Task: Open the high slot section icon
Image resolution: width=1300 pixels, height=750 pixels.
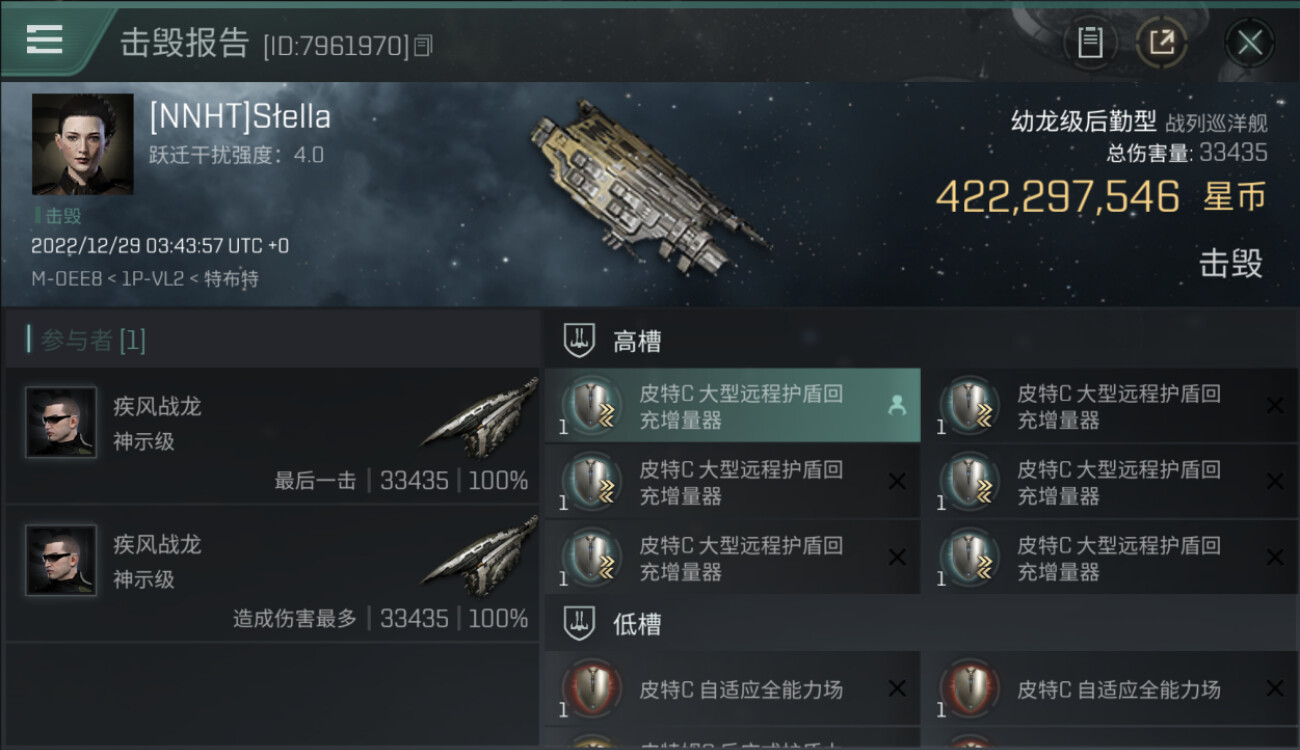Action: pyautogui.click(x=579, y=341)
